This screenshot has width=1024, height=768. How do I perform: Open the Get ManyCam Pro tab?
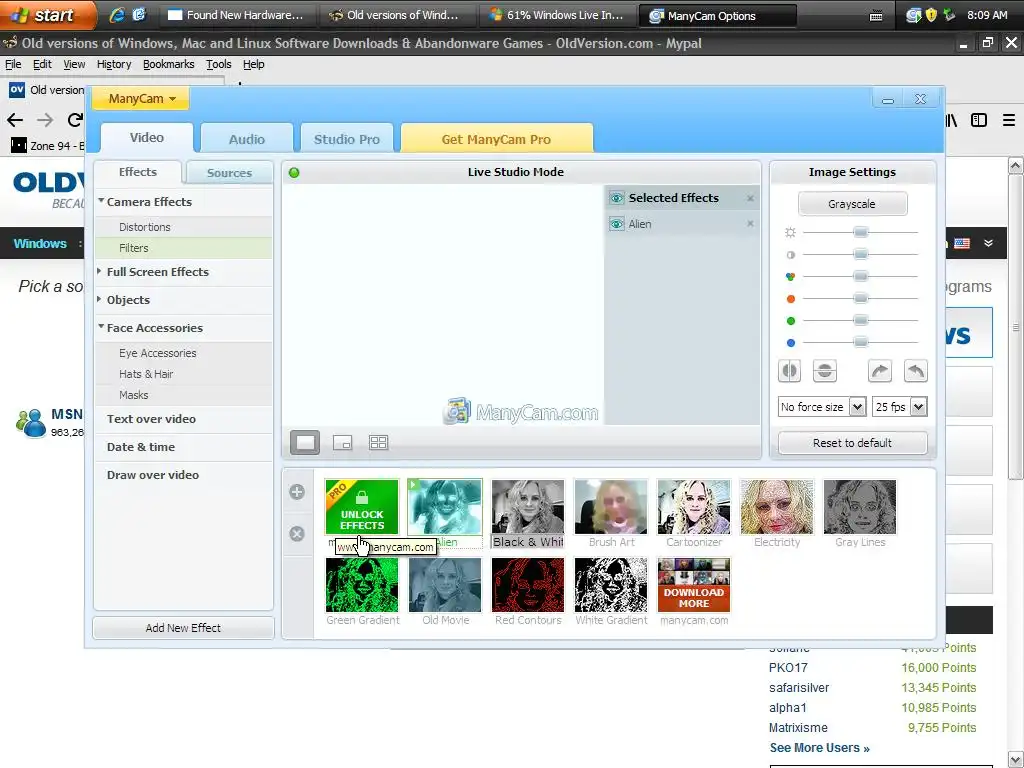[x=496, y=138]
